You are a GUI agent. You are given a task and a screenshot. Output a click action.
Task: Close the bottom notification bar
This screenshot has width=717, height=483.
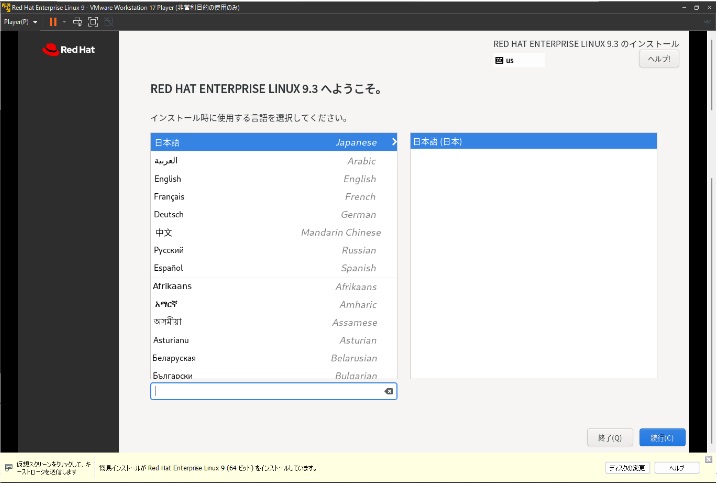708,459
